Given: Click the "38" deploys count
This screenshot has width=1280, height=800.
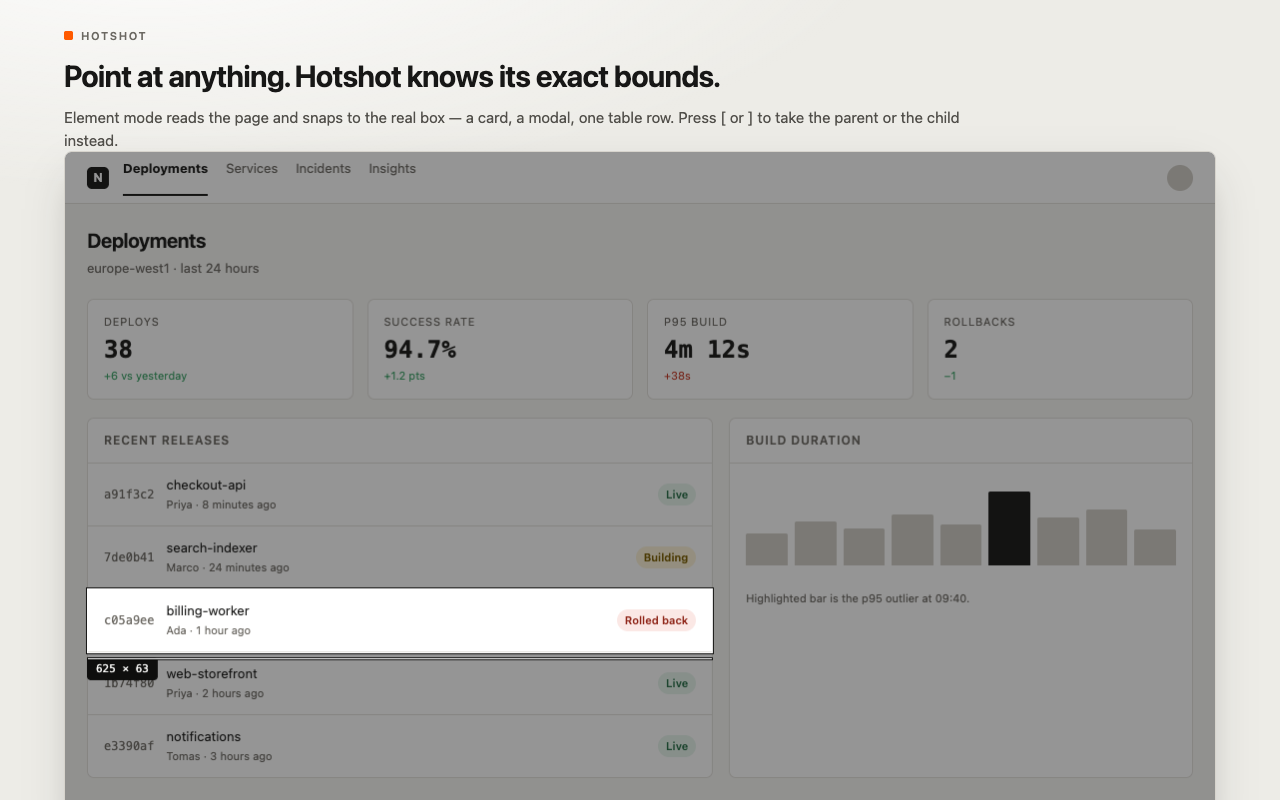Looking at the screenshot, I should [x=118, y=349].
